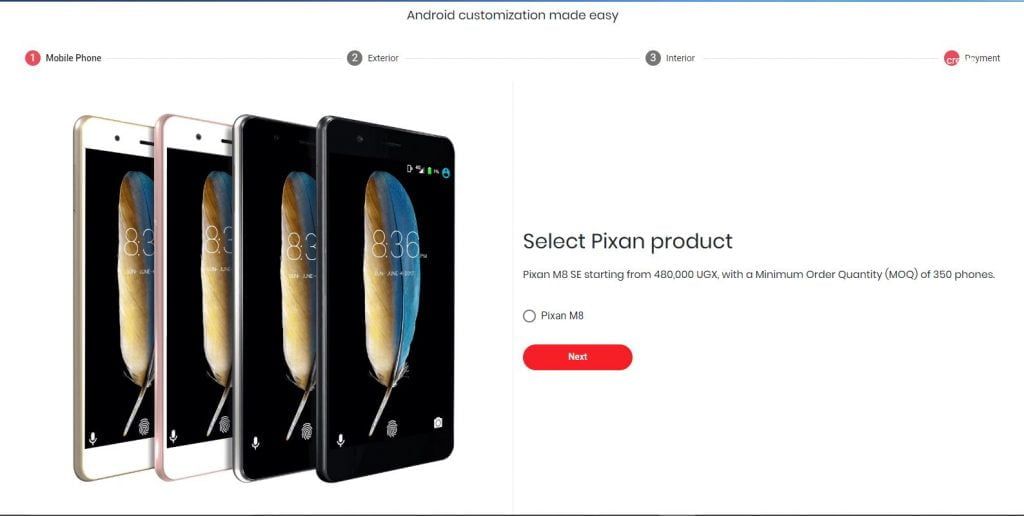Screen dimensions: 1024x516
Task: Tap microphone icon on the gold phone
Action: [x=93, y=438]
